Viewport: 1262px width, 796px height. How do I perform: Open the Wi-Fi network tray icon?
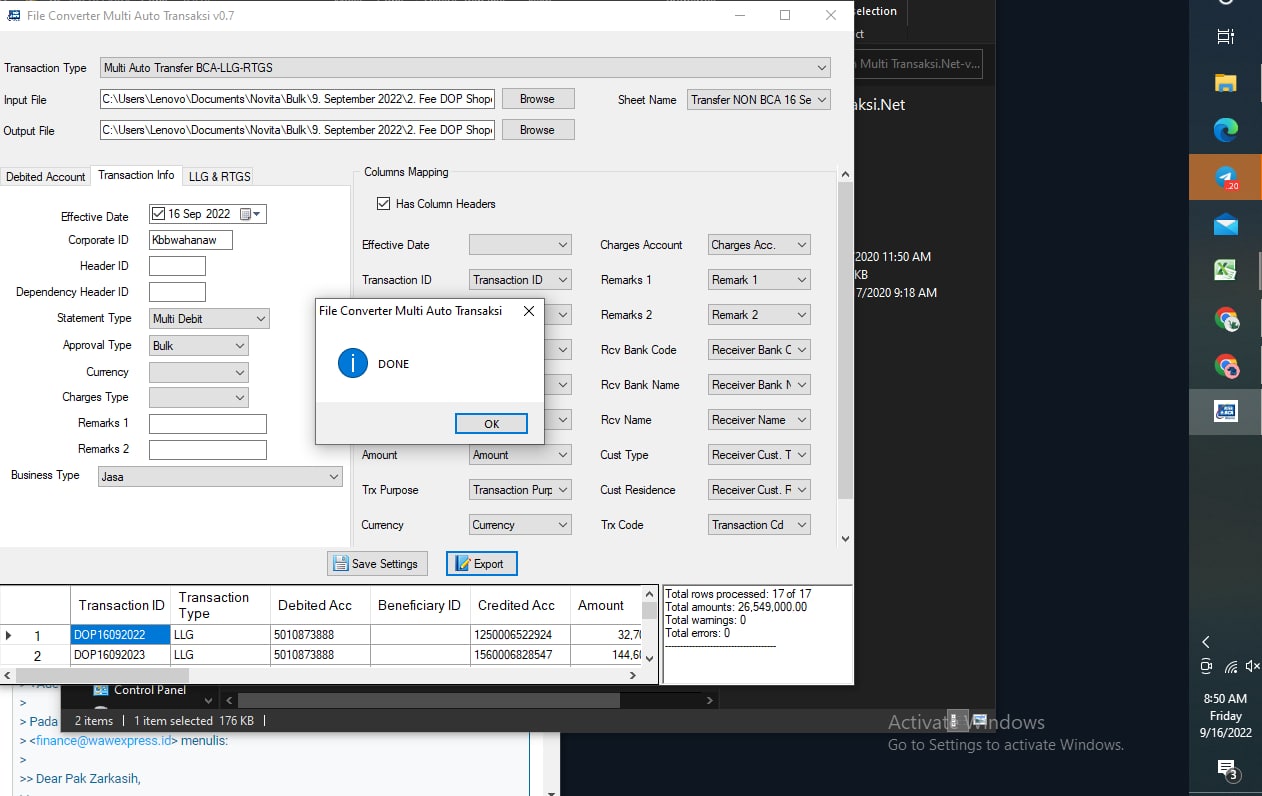point(1230,667)
